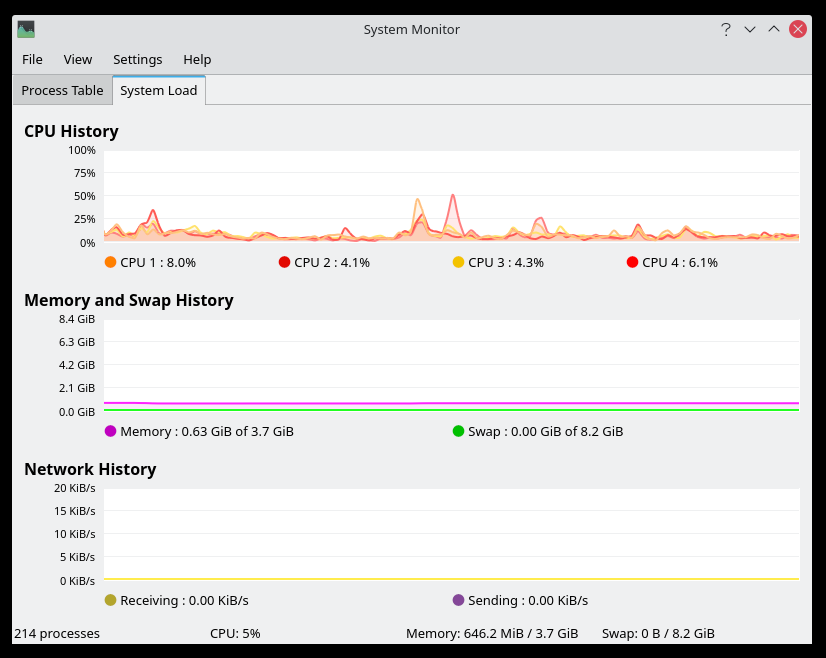Open the Settings menu
This screenshot has width=826, height=658.
137,59
